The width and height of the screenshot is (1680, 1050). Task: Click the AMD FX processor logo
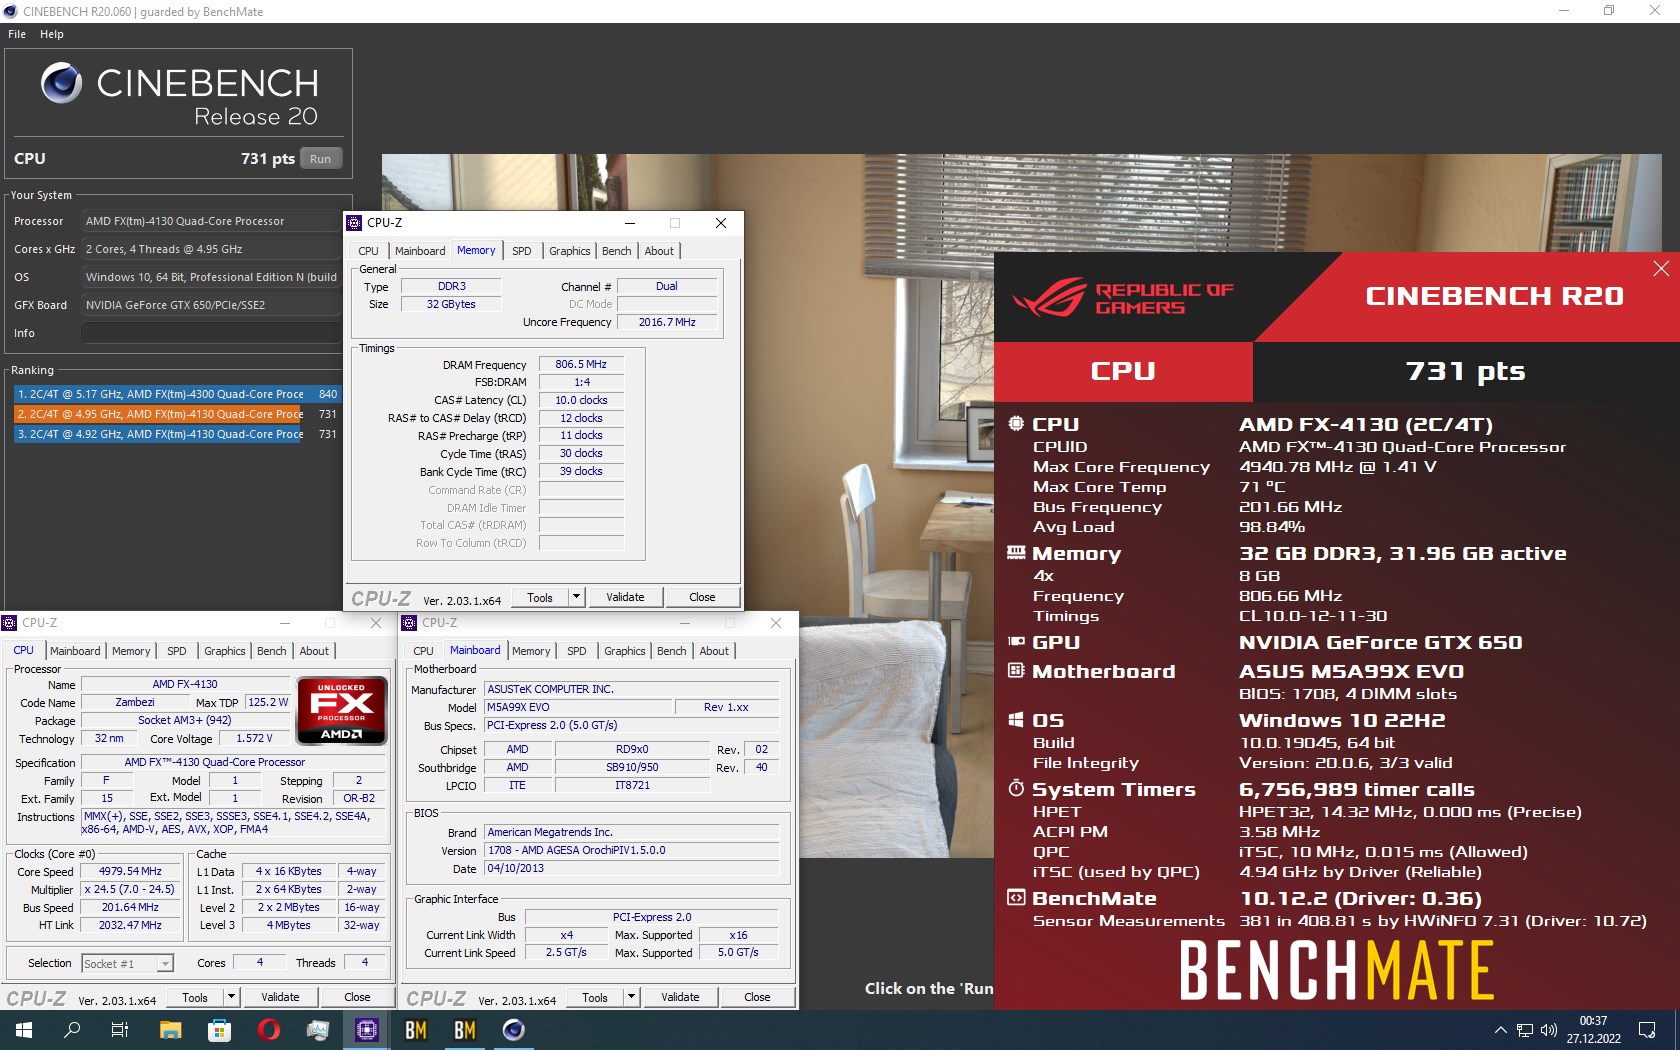click(342, 710)
